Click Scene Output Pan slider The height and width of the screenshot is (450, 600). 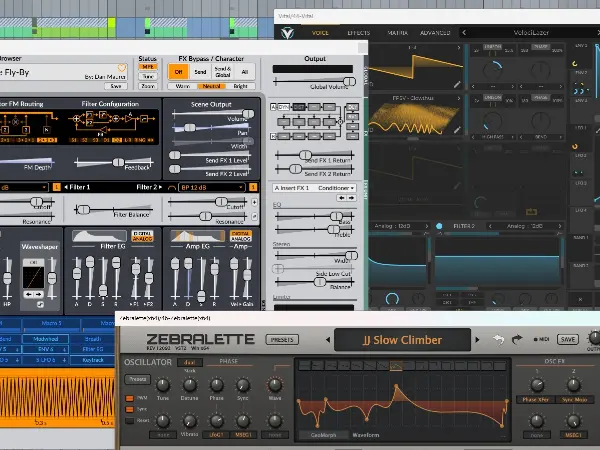pyautogui.click(x=211, y=128)
